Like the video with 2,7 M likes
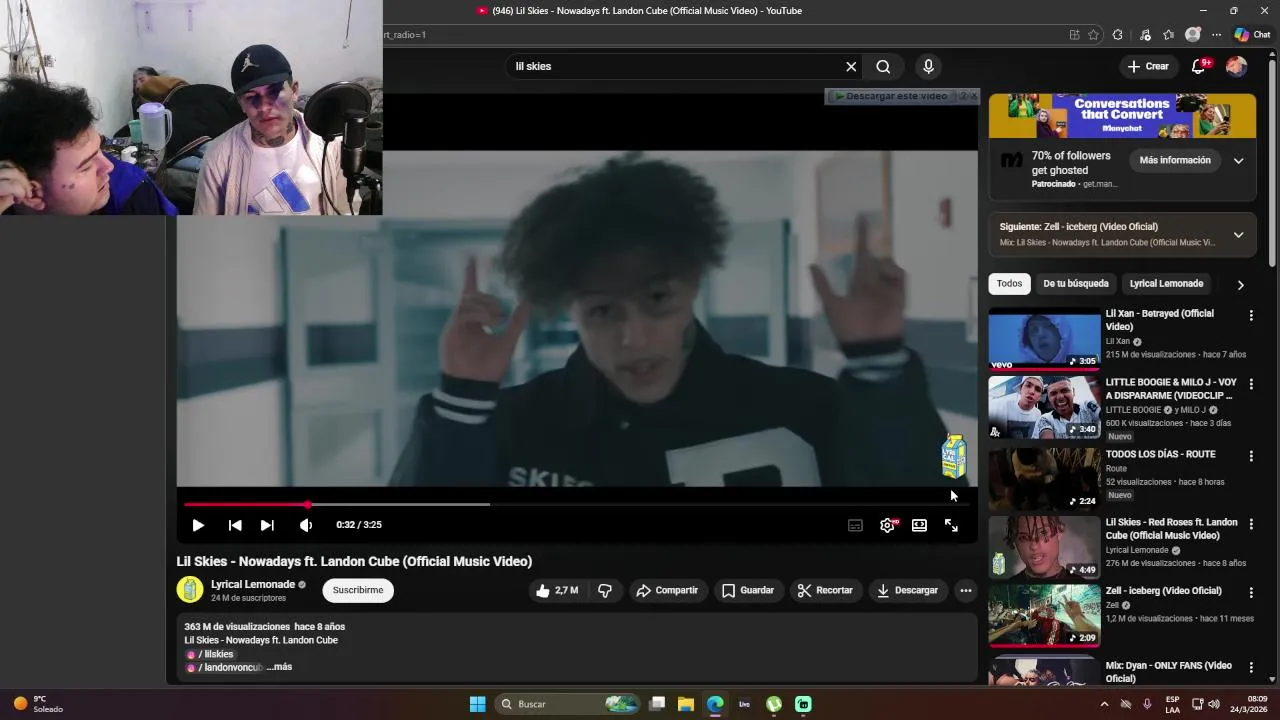 point(556,590)
